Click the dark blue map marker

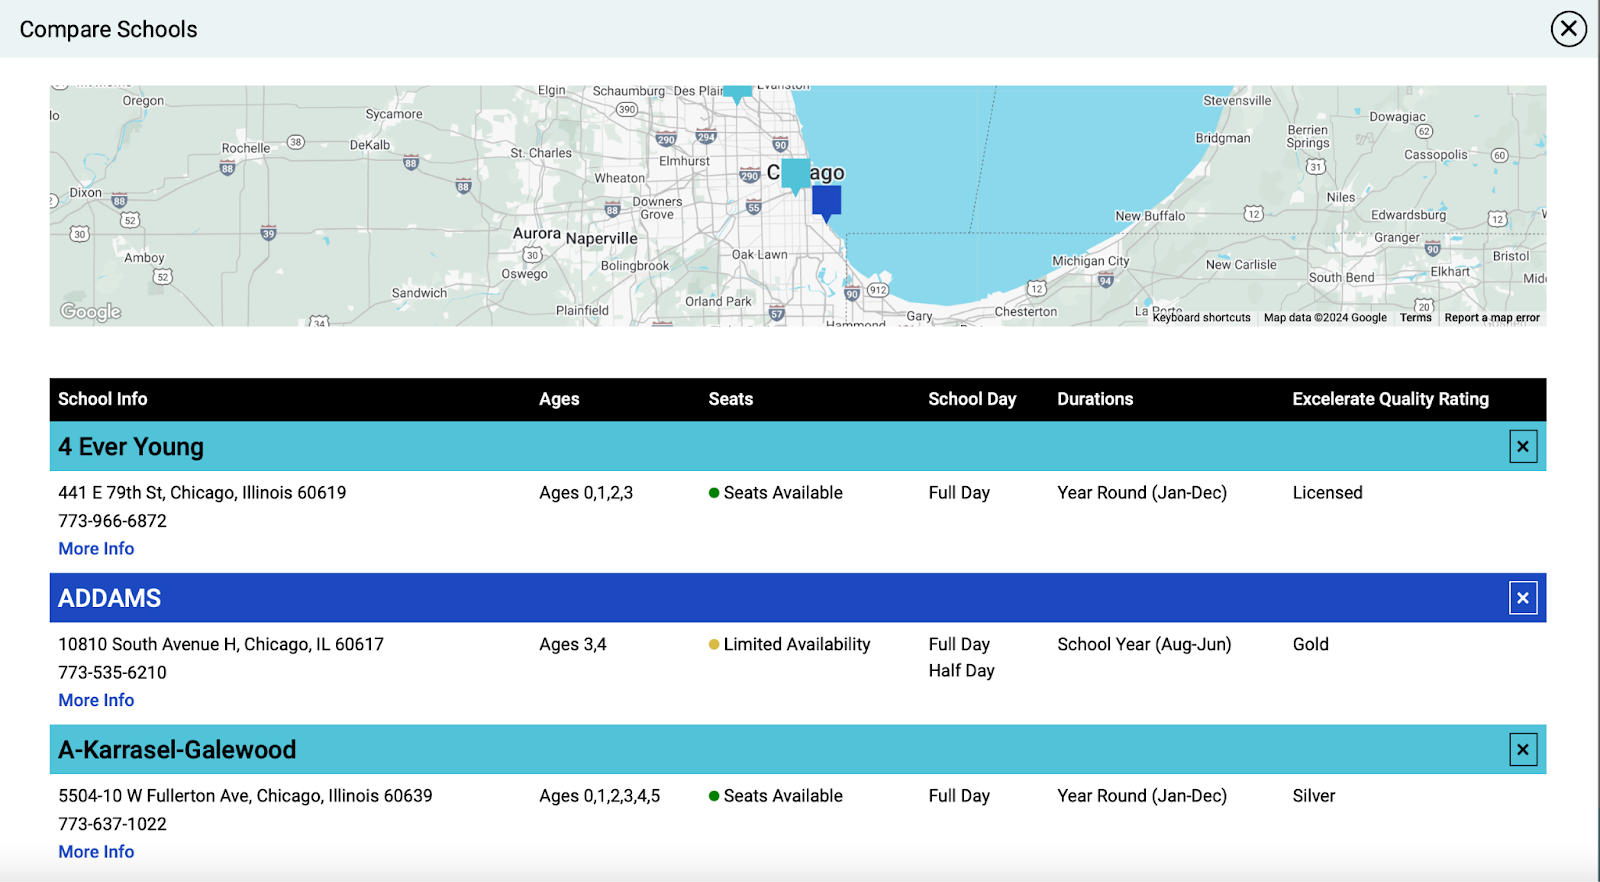826,202
